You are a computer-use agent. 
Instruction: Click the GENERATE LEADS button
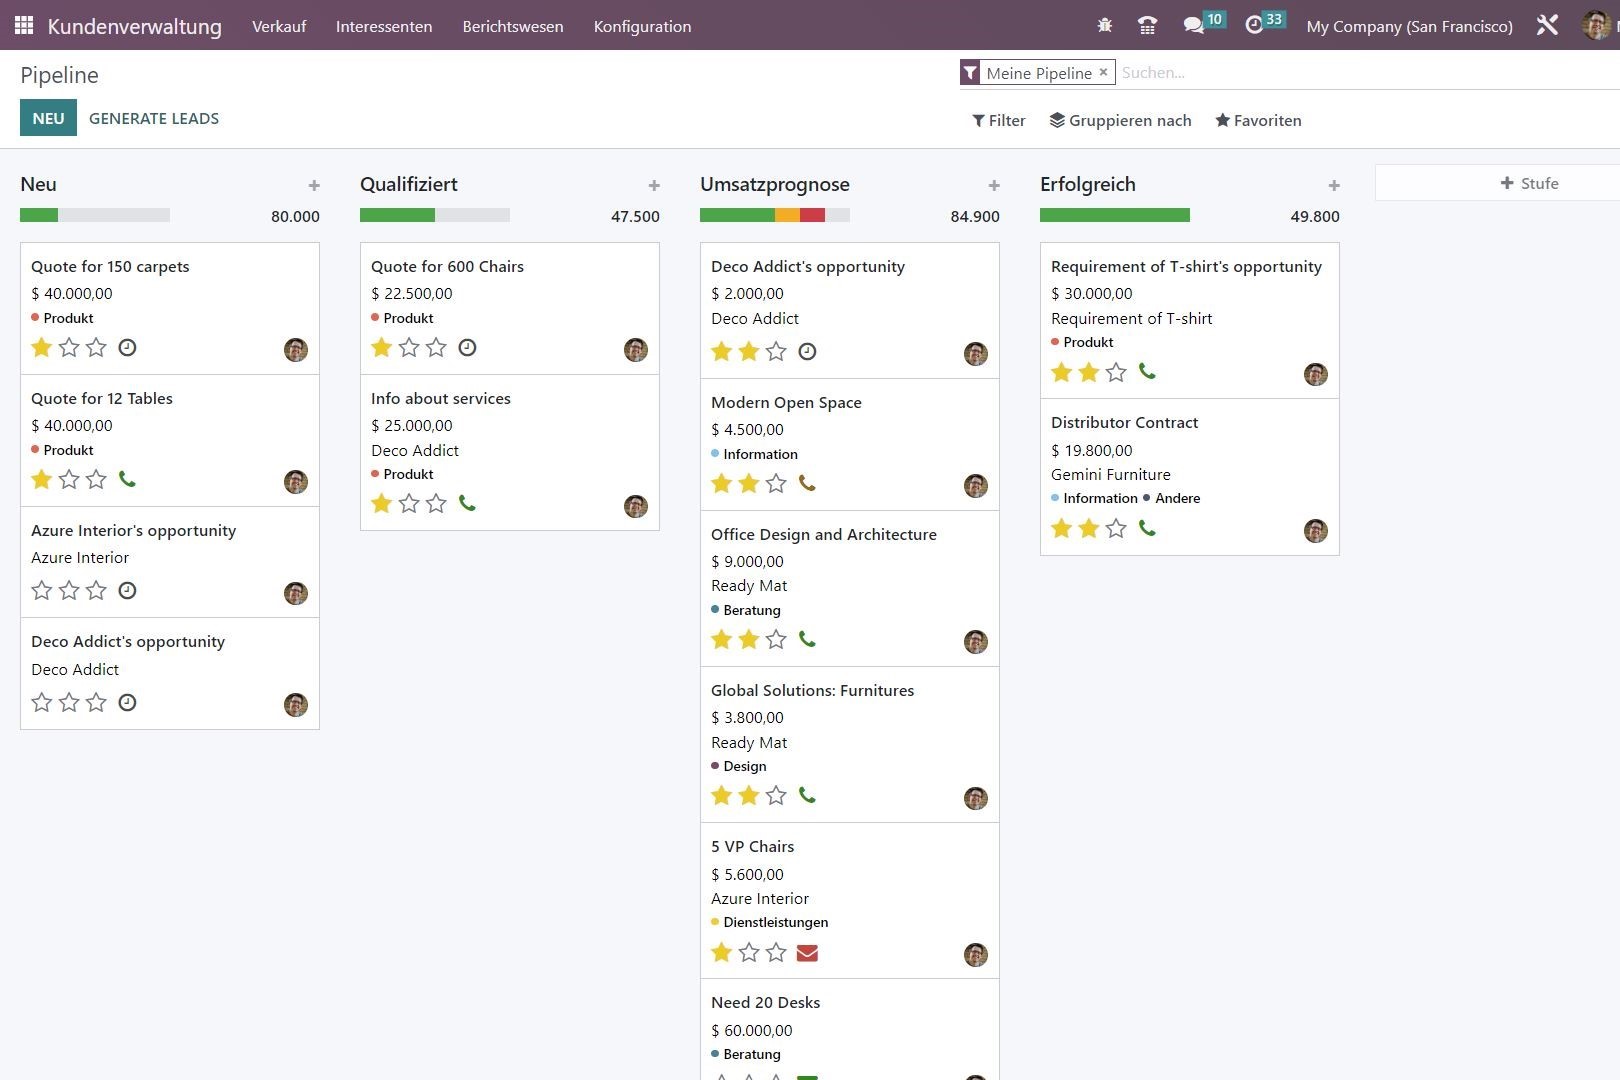point(154,118)
